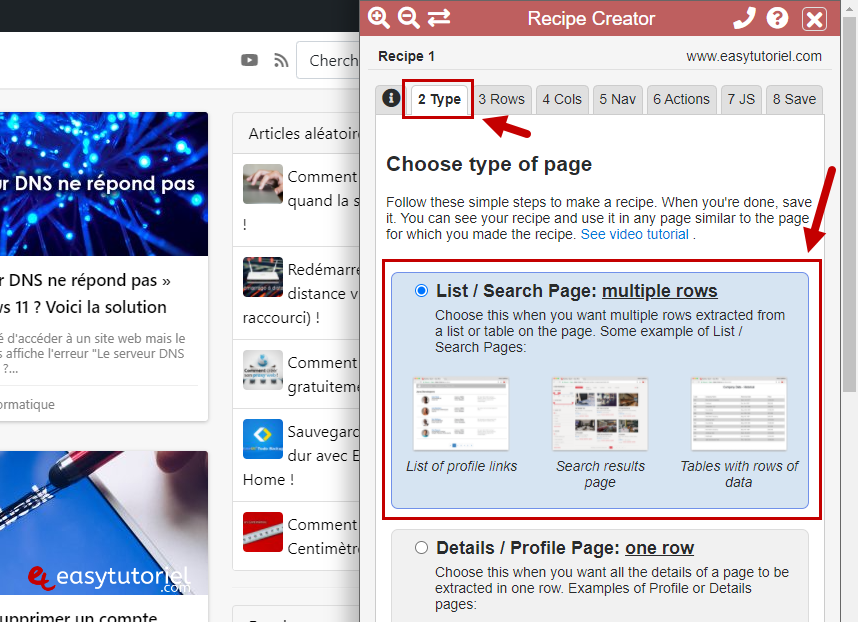The width and height of the screenshot is (858, 622).
Task: Go to the 7 JS tab
Action: tap(741, 100)
